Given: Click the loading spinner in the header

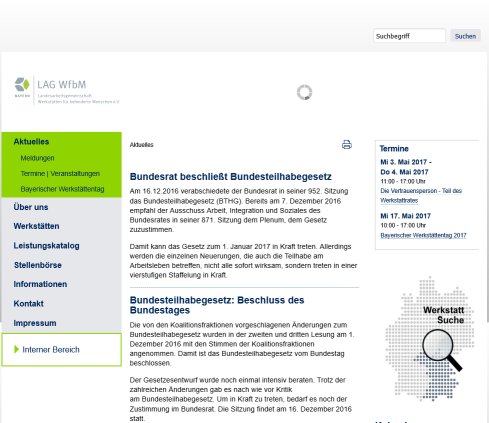Looking at the screenshot, I should 304,92.
